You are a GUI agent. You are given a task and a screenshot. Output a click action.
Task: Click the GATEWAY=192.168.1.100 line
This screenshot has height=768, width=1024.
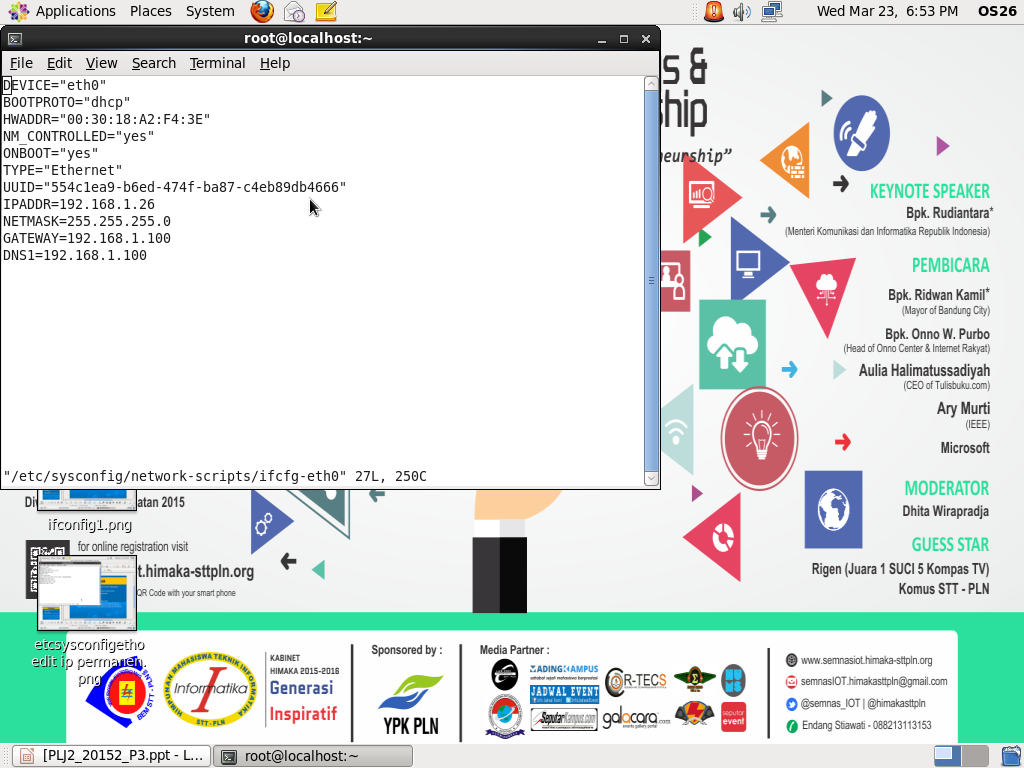[87, 238]
